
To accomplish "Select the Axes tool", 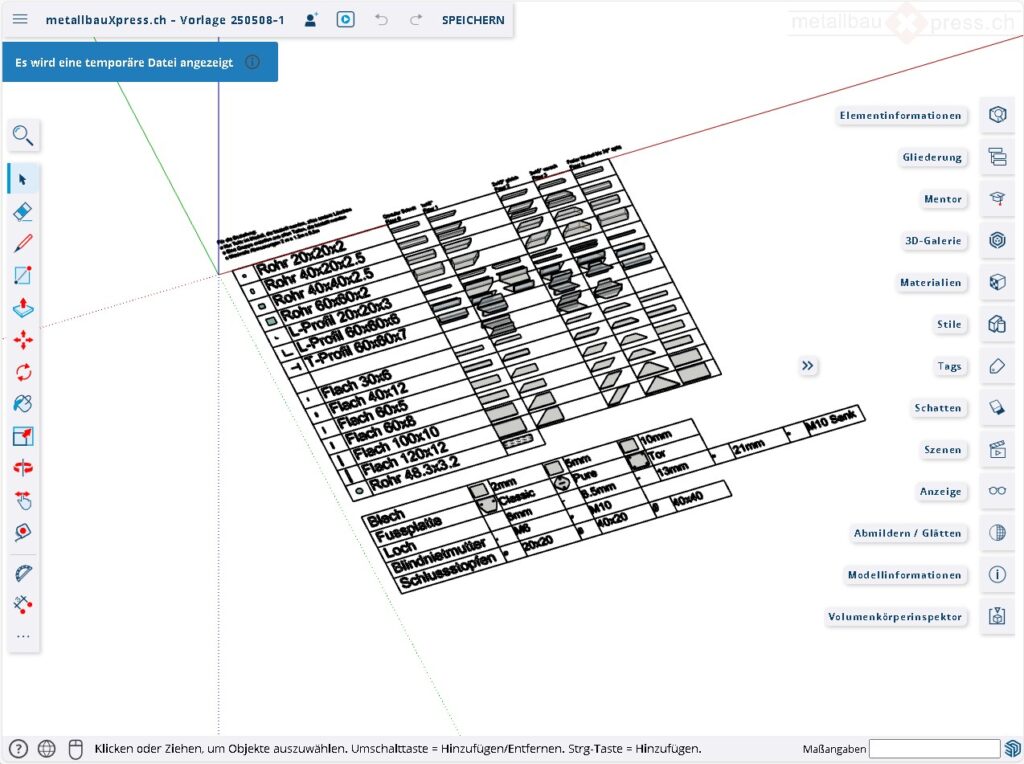I will tap(23, 604).
